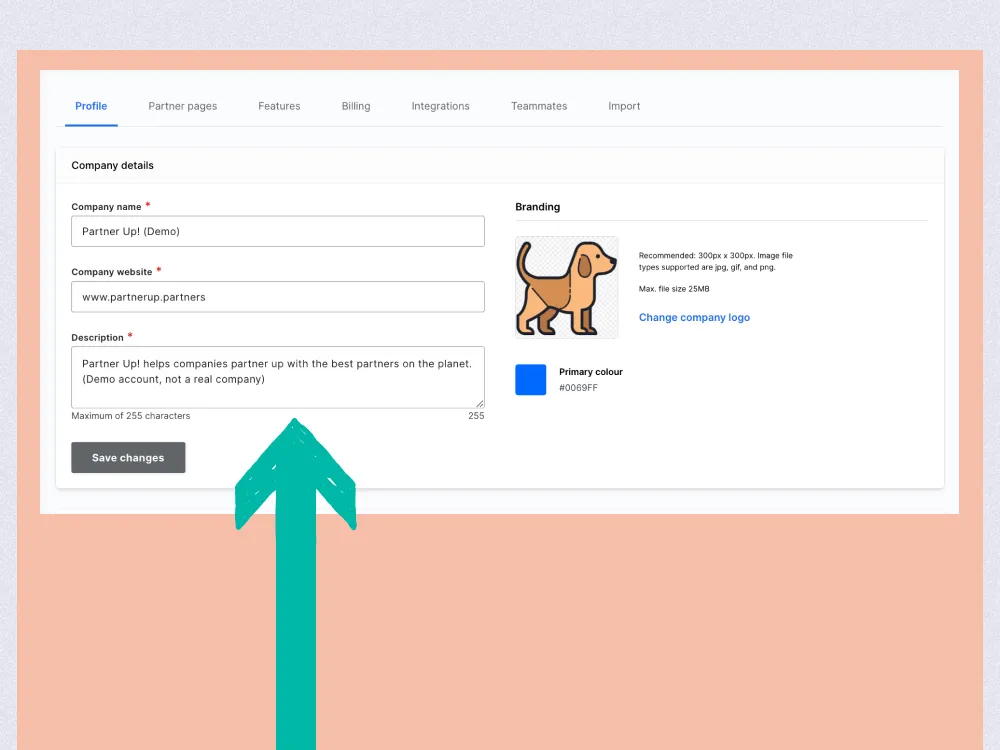Click the Company name input field
Screen dimensions: 1000x750
[x=277, y=231]
